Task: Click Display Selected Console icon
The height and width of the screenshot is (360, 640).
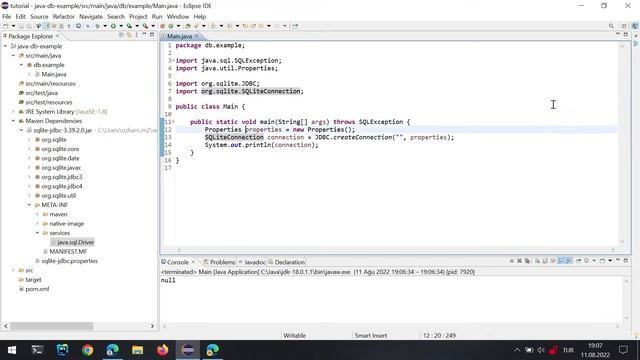Action: pos(587,261)
